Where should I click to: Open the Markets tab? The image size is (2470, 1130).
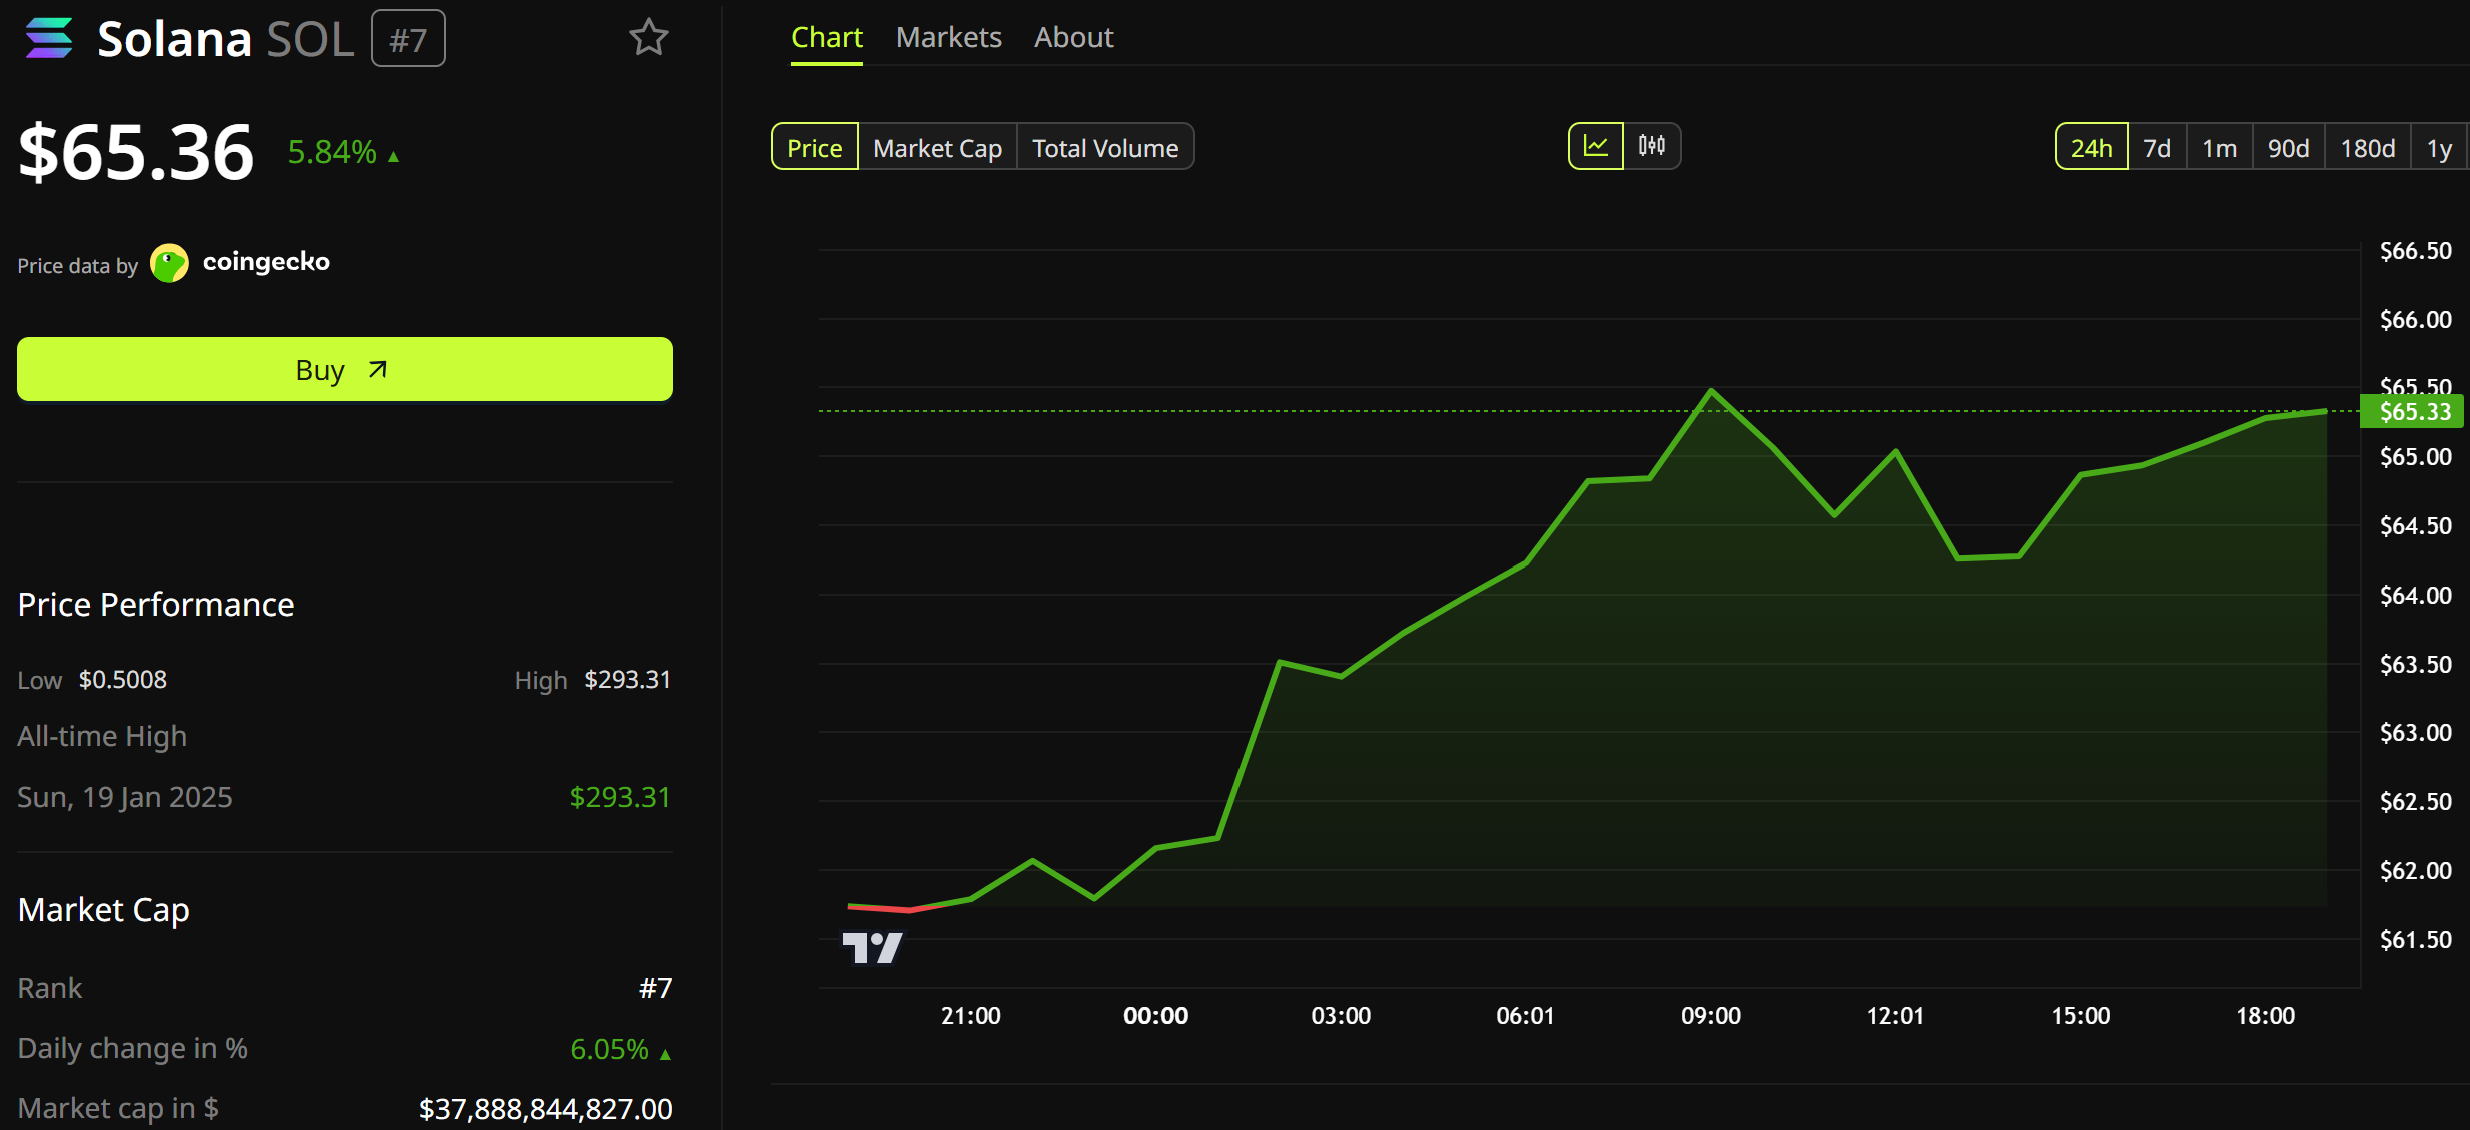coord(949,38)
